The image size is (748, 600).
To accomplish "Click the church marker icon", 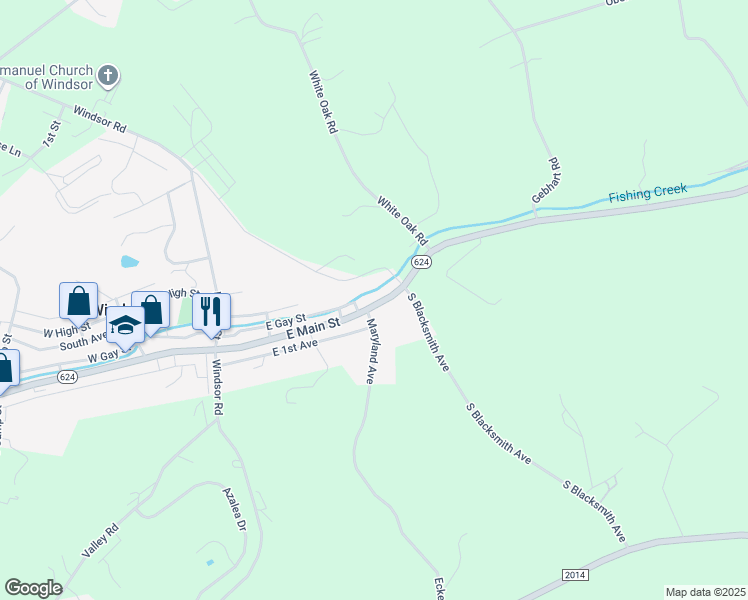I will tap(108, 76).
